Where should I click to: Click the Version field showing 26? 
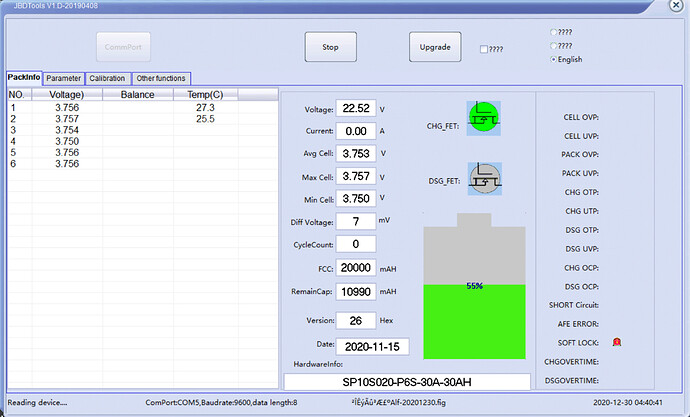356,321
